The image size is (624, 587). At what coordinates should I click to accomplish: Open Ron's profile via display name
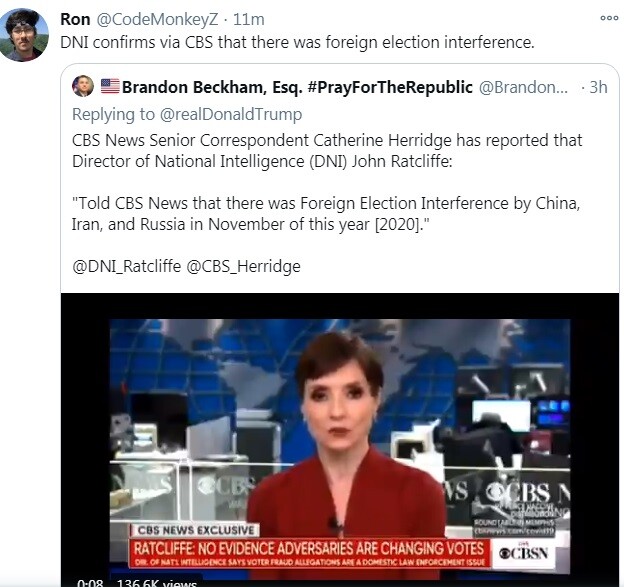coord(75,19)
